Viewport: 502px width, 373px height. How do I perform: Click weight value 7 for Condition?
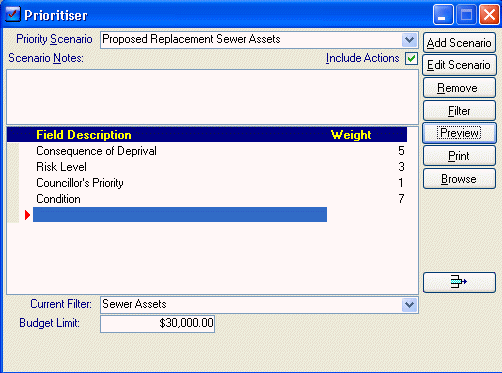click(x=401, y=199)
